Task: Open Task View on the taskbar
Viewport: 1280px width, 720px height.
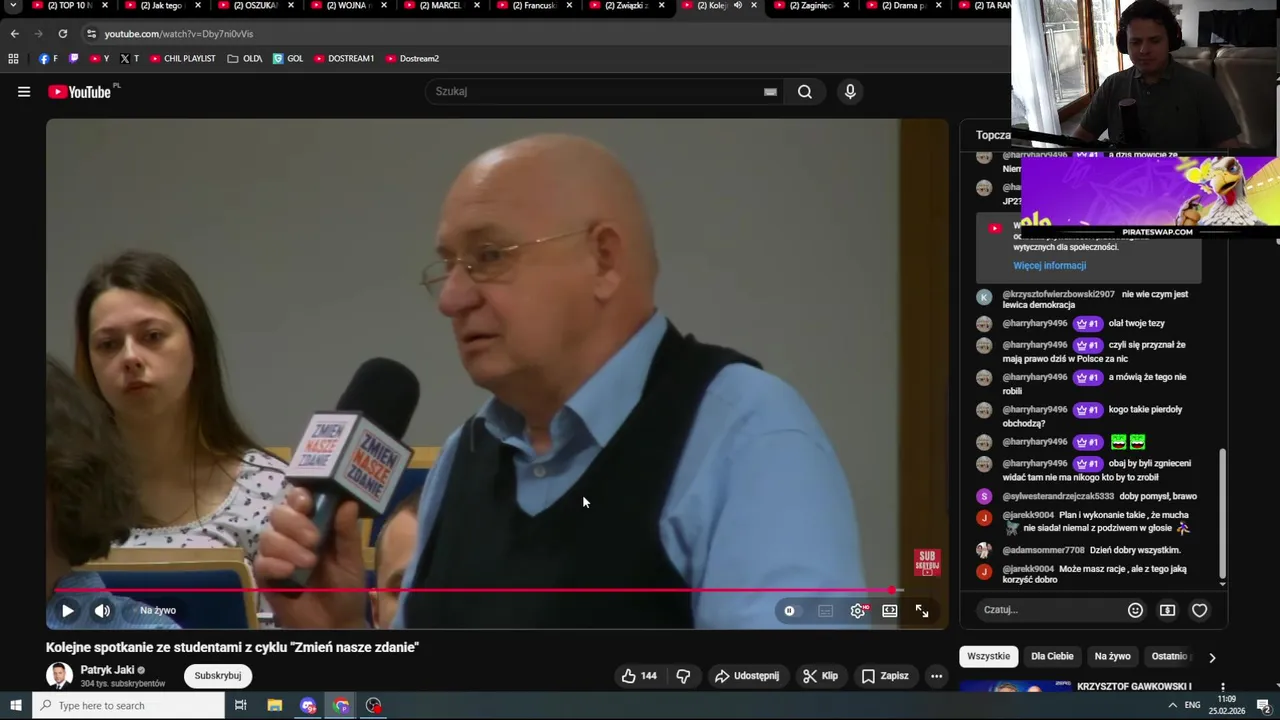Action: 241,706
